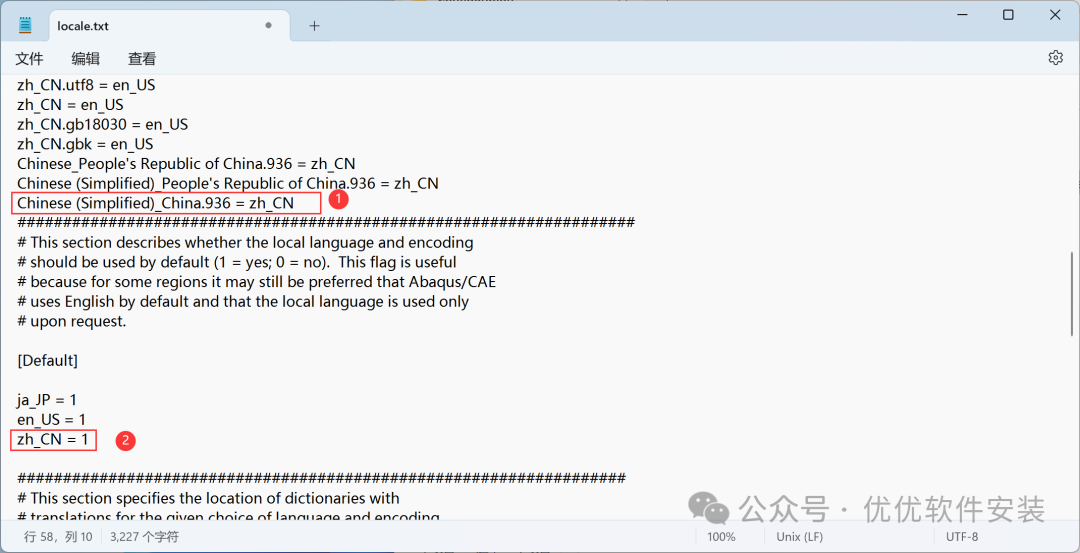
Task: Click unsaved changes dot on locale.txt tab
Action: pos(268,26)
